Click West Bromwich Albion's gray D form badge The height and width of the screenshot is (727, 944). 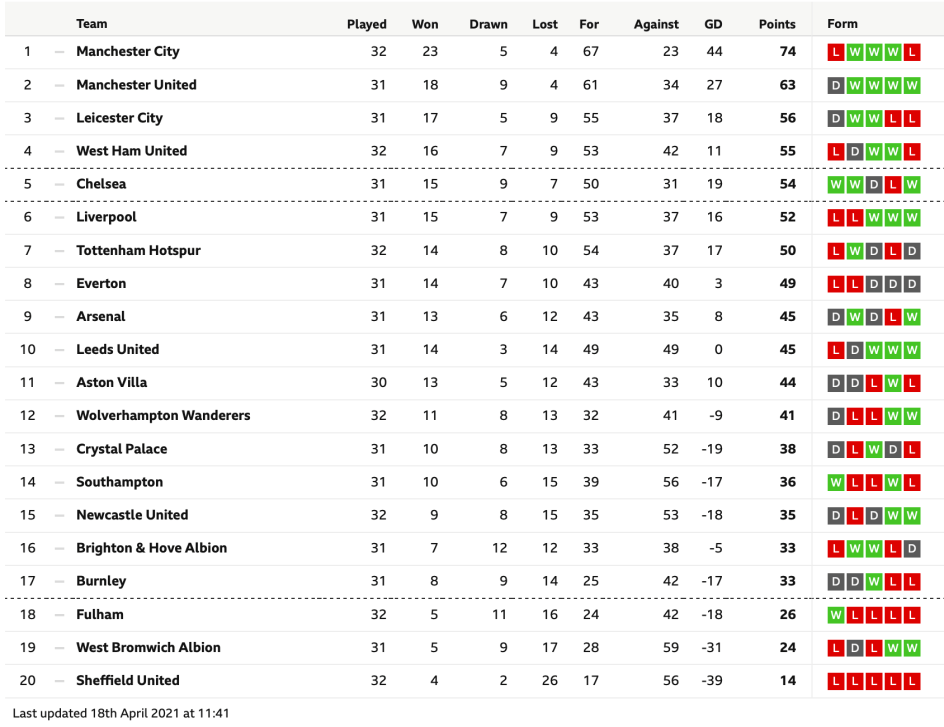tap(854, 648)
